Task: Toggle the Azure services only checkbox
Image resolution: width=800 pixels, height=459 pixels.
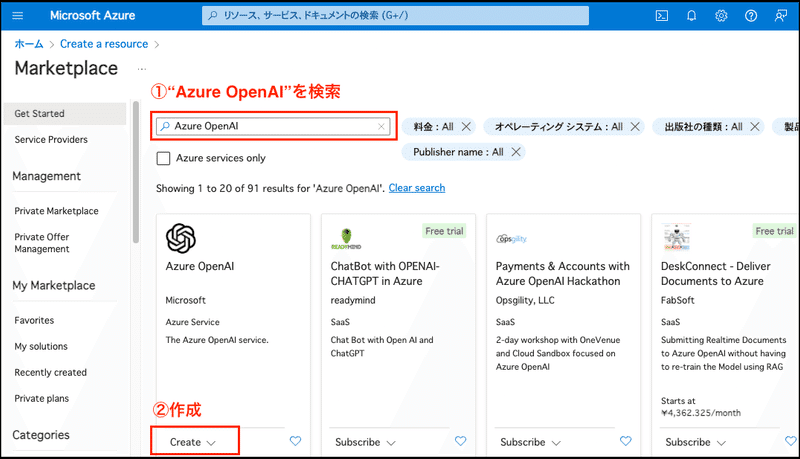Action: 163,158
